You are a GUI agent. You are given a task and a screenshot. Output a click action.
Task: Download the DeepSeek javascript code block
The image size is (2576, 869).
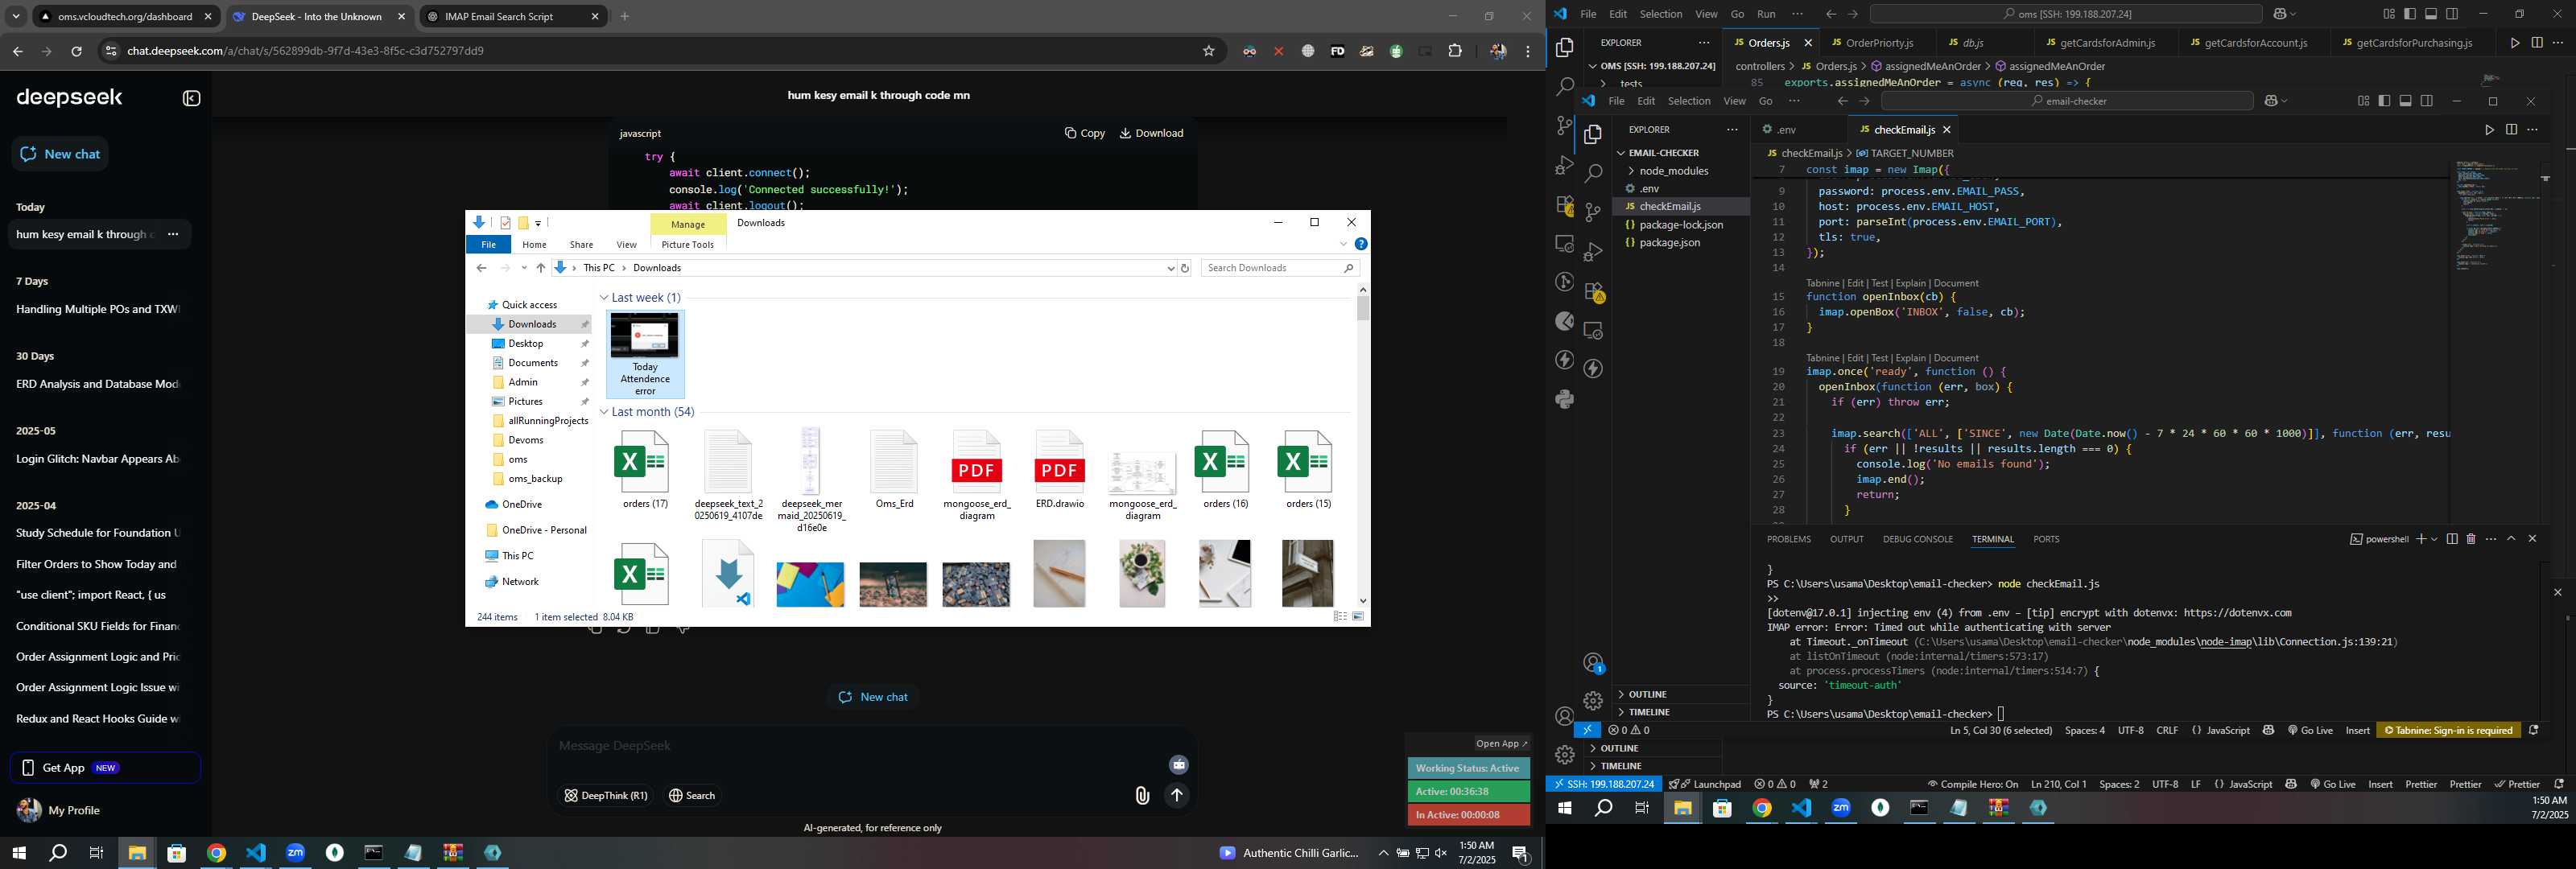coord(1151,133)
